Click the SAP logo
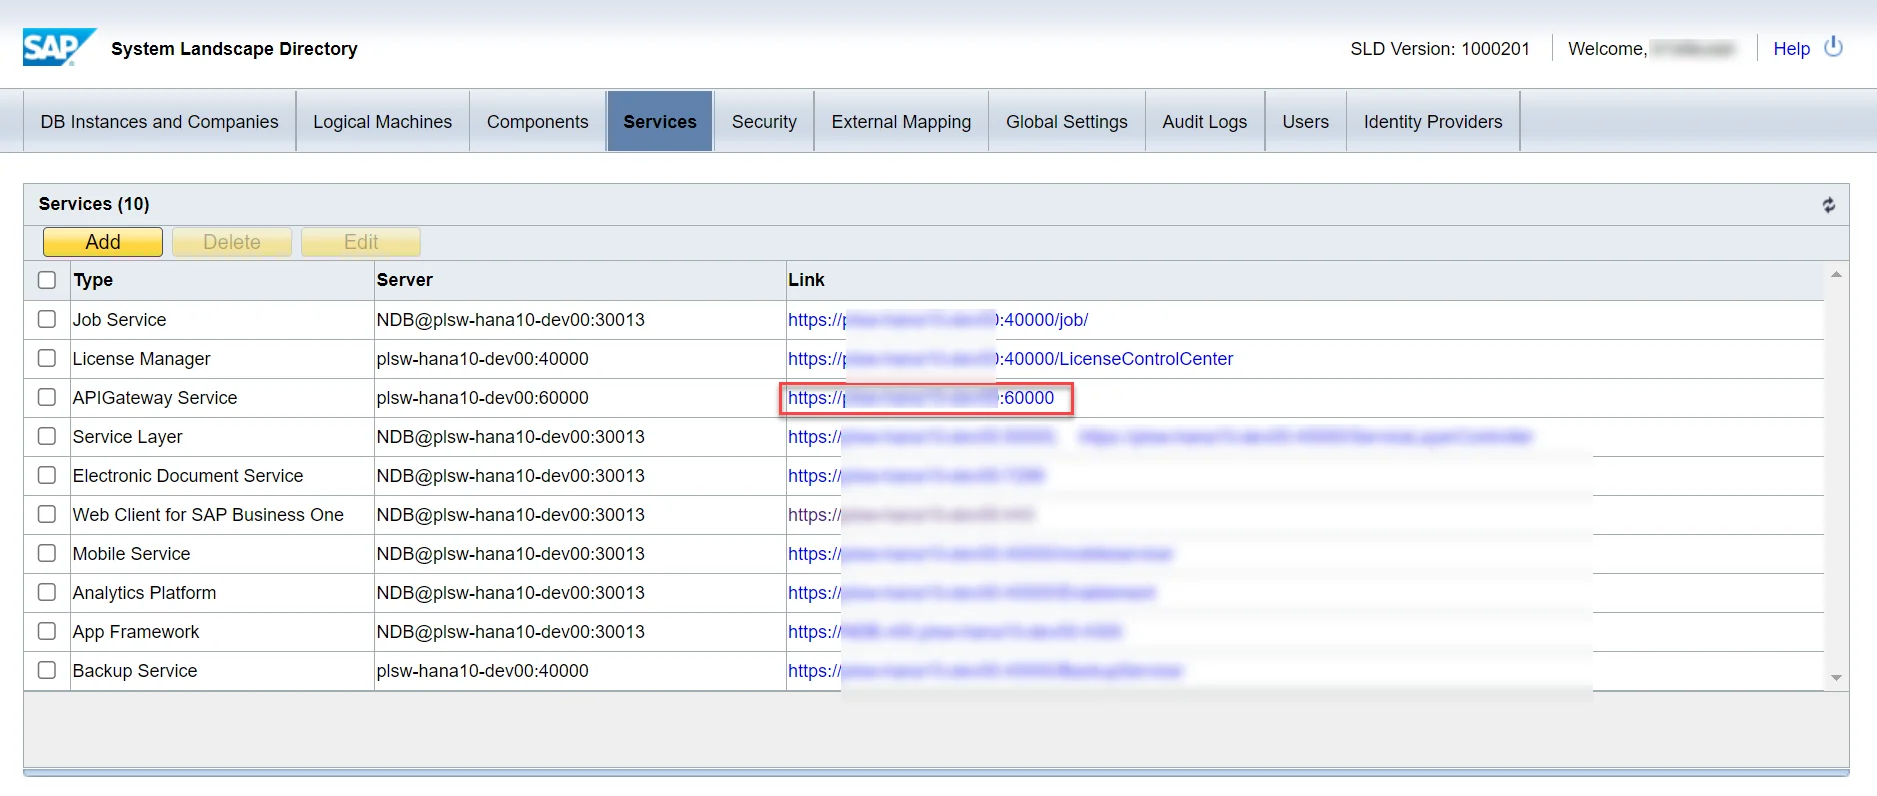The image size is (1877, 796). 58,47
